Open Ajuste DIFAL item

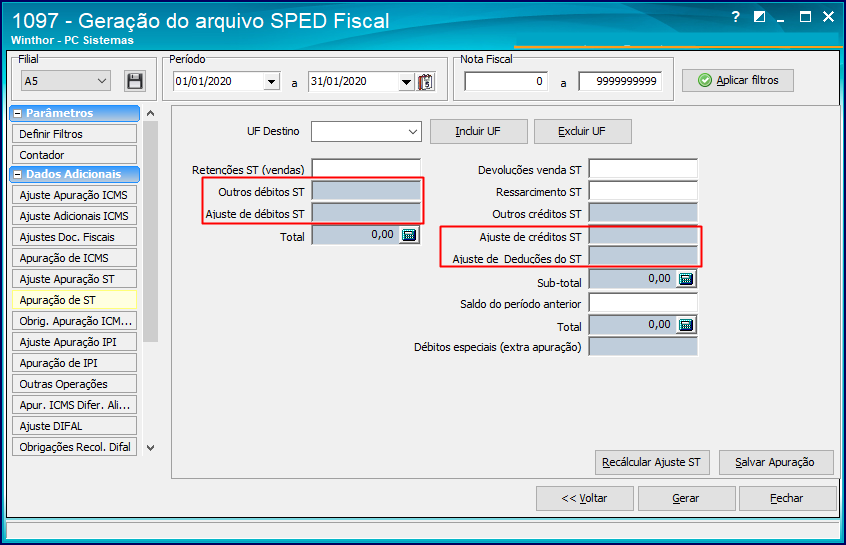click(74, 426)
